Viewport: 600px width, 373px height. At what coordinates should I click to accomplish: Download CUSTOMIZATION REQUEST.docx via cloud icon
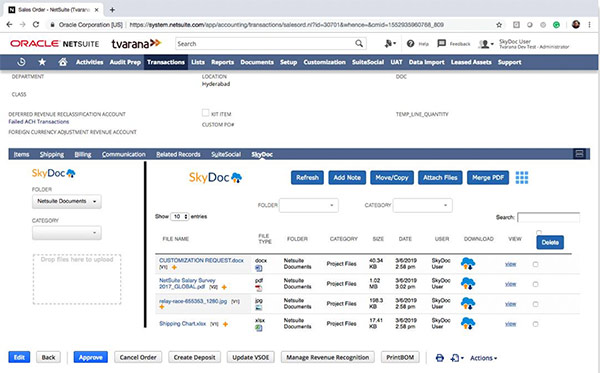[468, 264]
